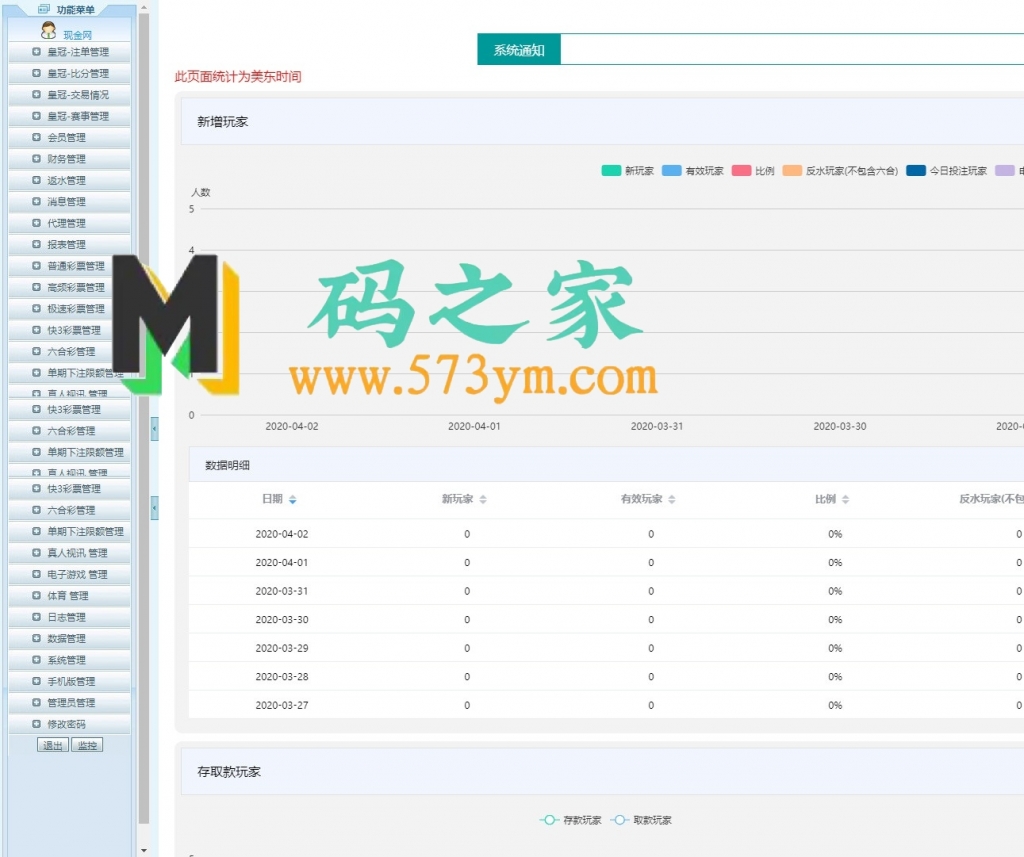Open the 日志管理 menu item
1024x857 pixels.
coord(69,617)
